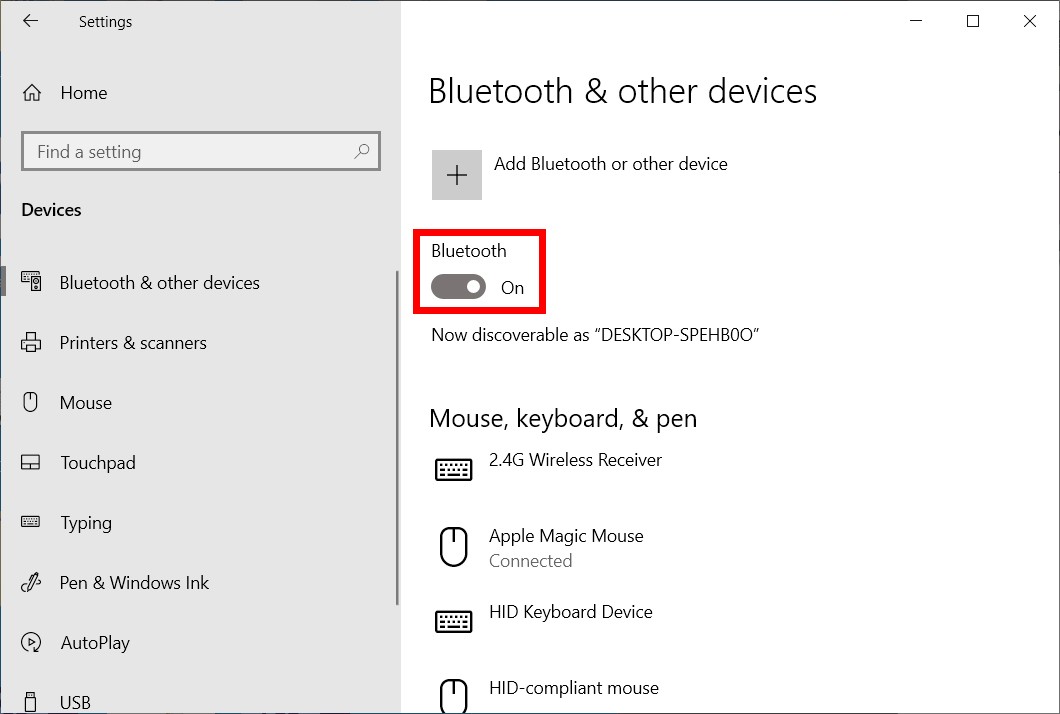The image size is (1060, 714).
Task: Open the Mouse settings page
Action: (86, 403)
